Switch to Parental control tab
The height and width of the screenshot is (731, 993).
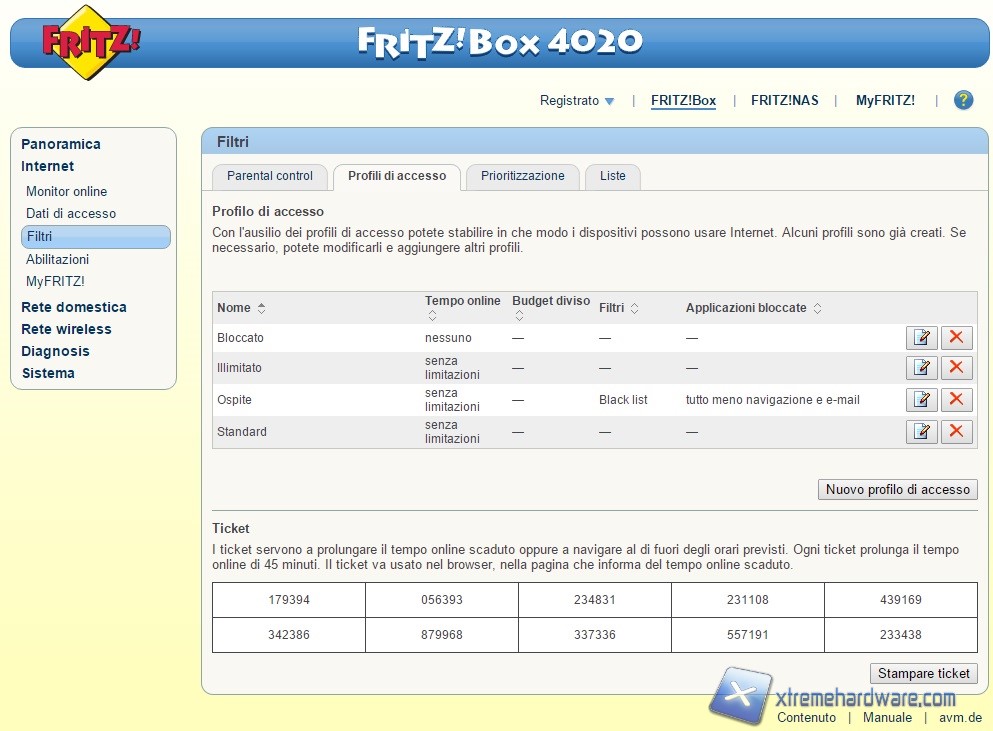pyautogui.click(x=270, y=176)
